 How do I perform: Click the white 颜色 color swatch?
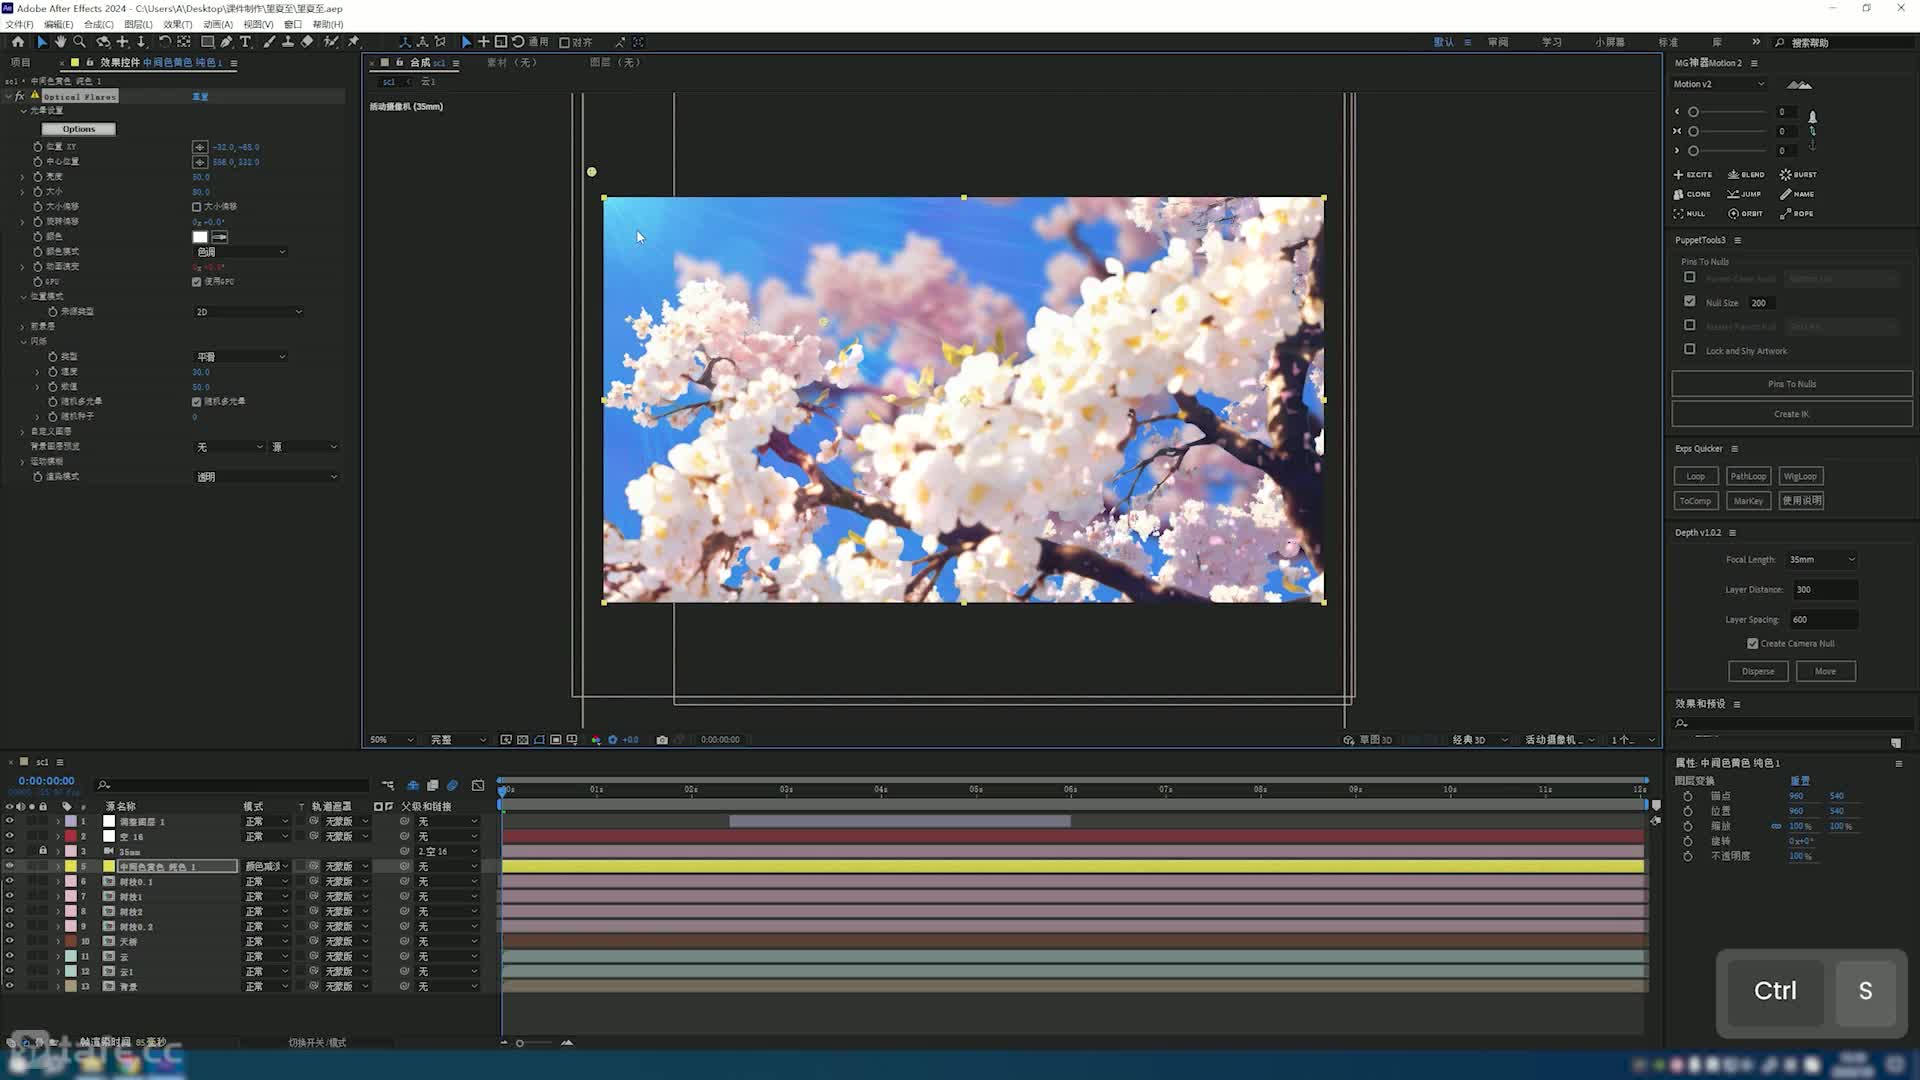click(200, 237)
